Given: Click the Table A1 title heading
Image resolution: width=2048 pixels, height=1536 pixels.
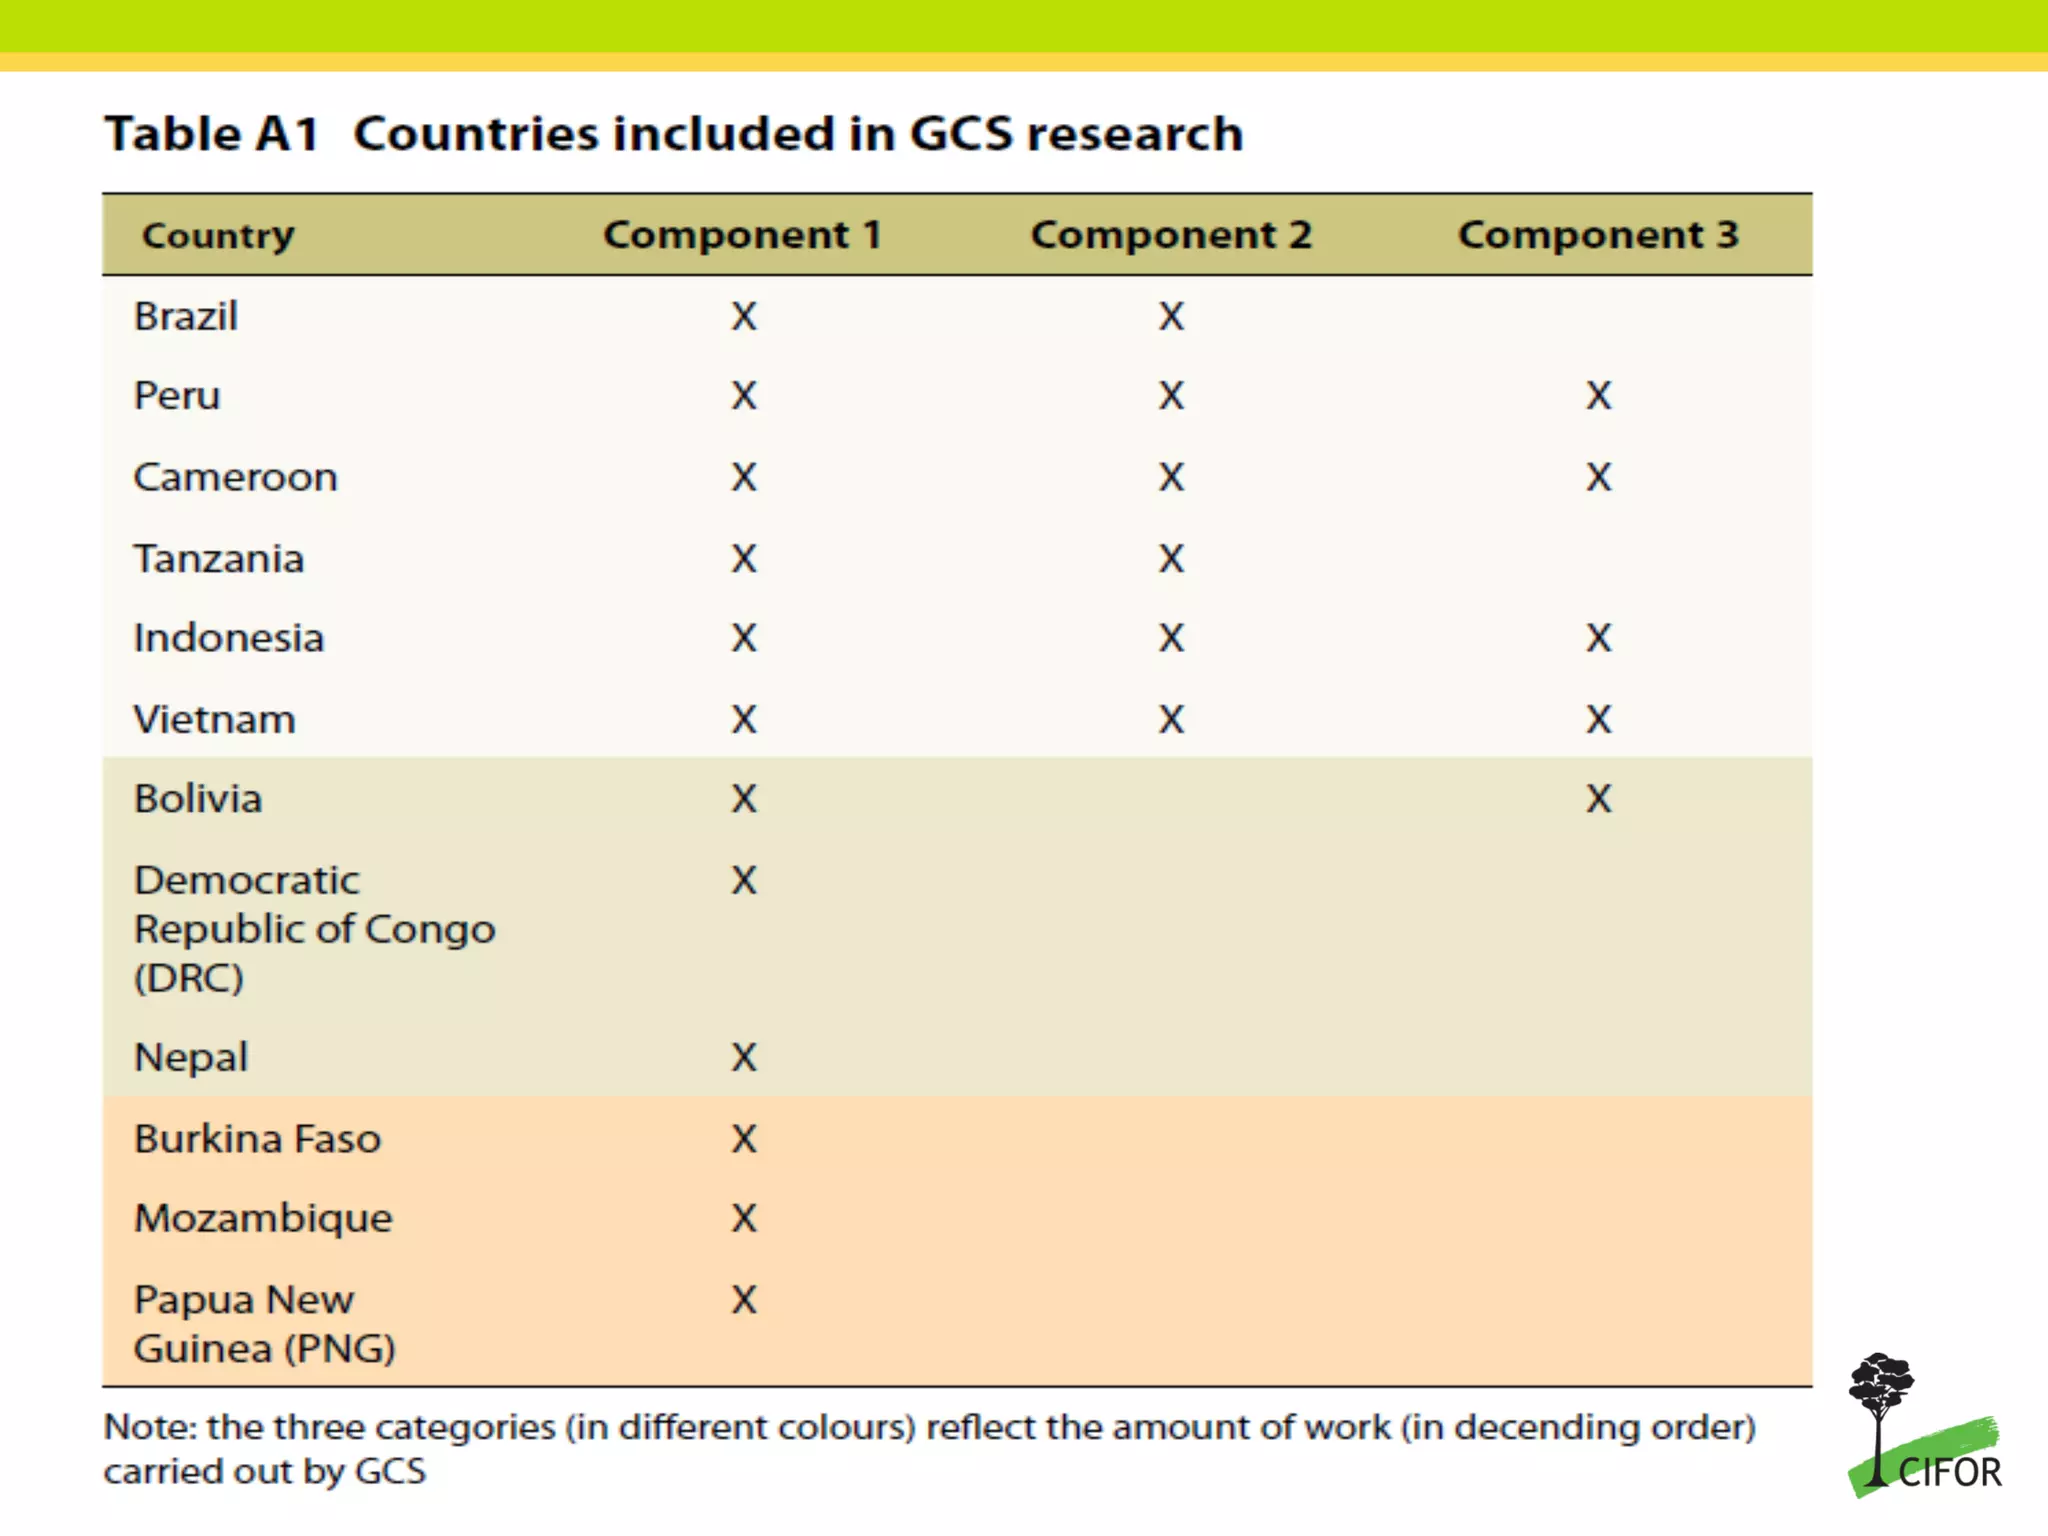Looking at the screenshot, I should pyautogui.click(x=674, y=133).
